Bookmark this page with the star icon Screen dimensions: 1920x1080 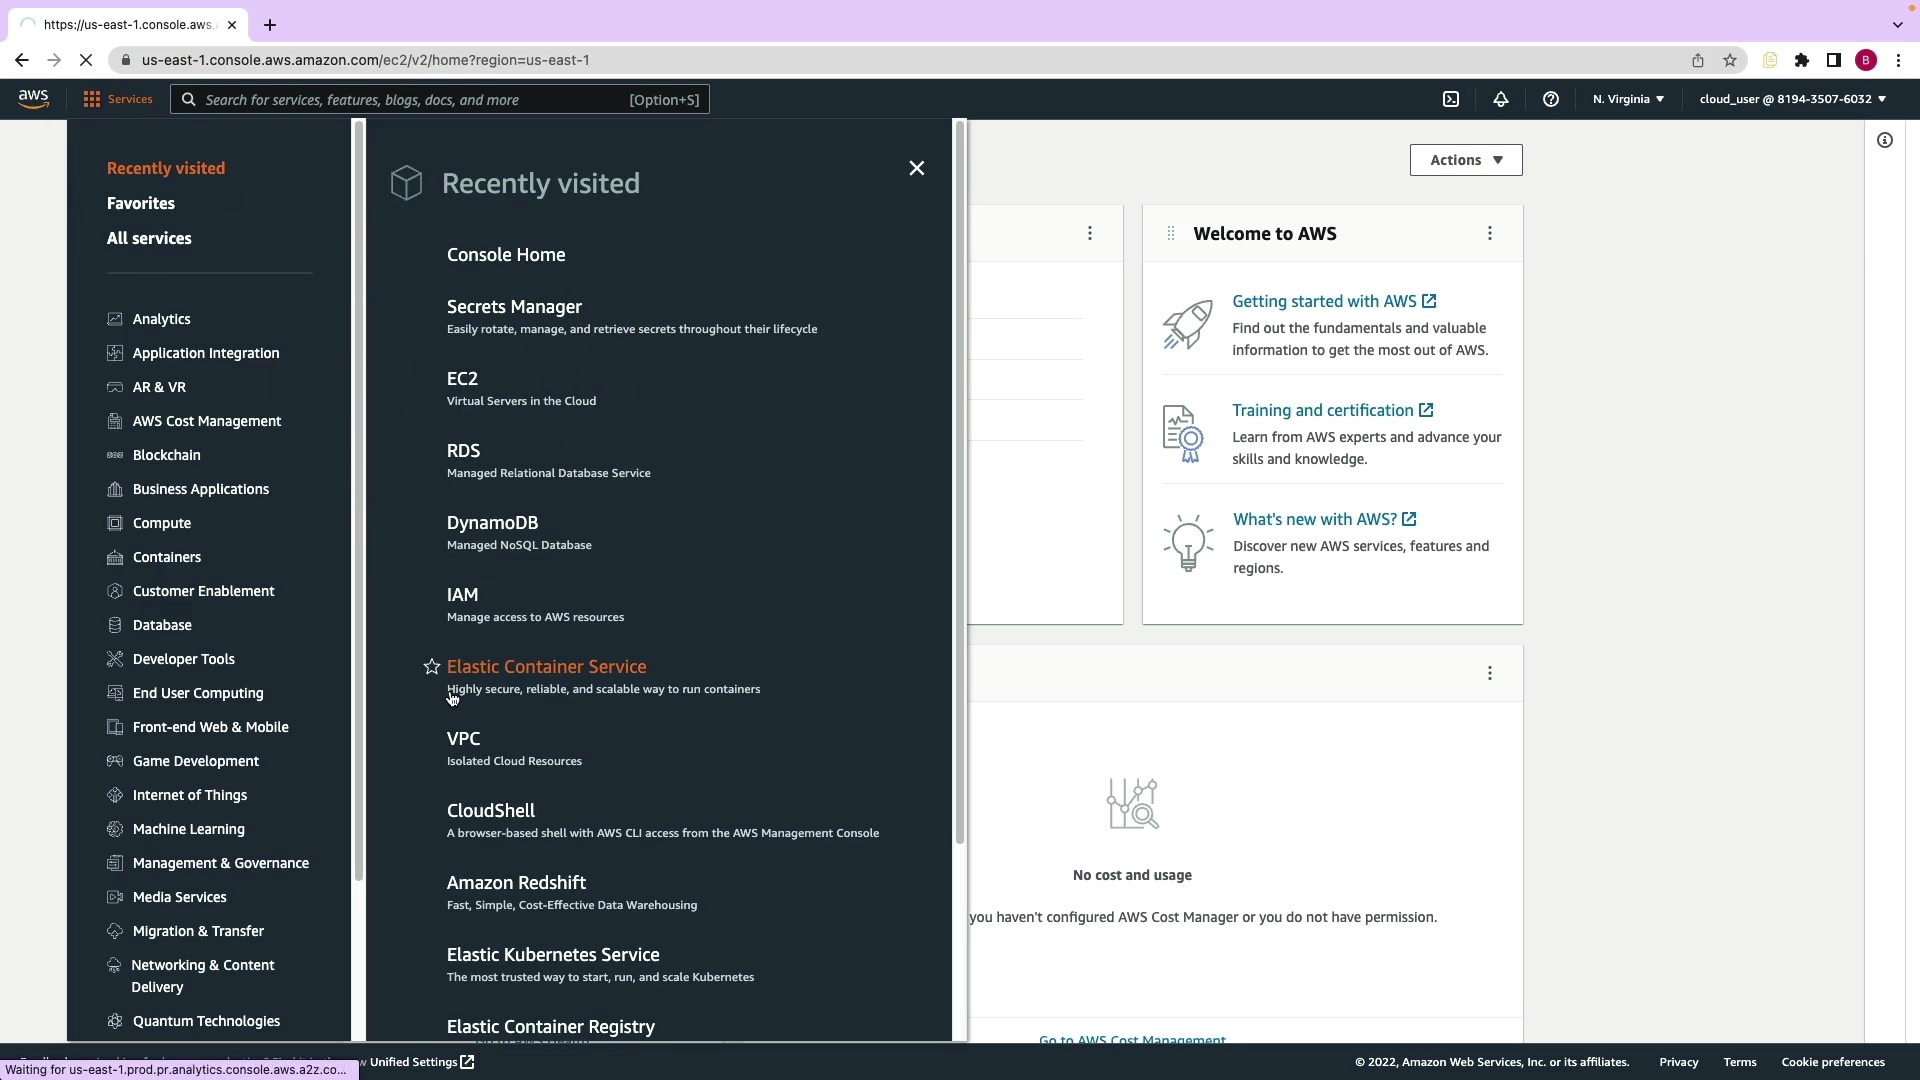coord(1730,60)
